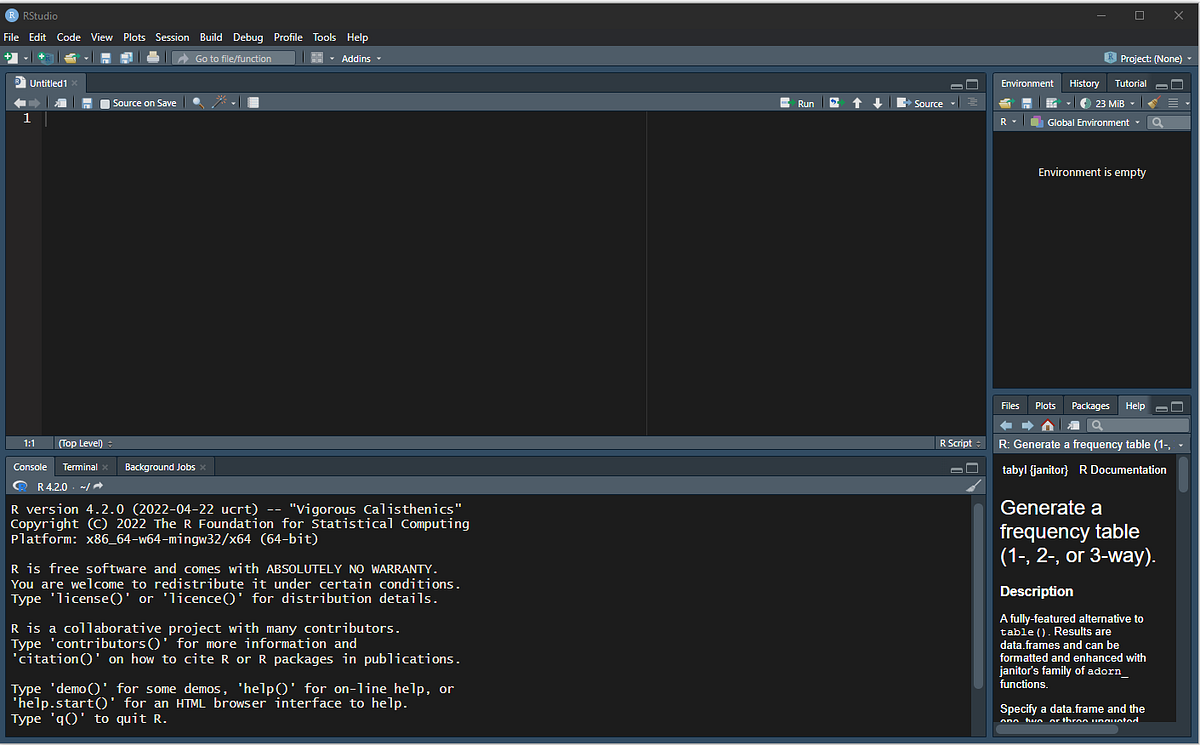The image size is (1200, 745).
Task: Open the Addins dropdown menu
Action: tap(360, 58)
